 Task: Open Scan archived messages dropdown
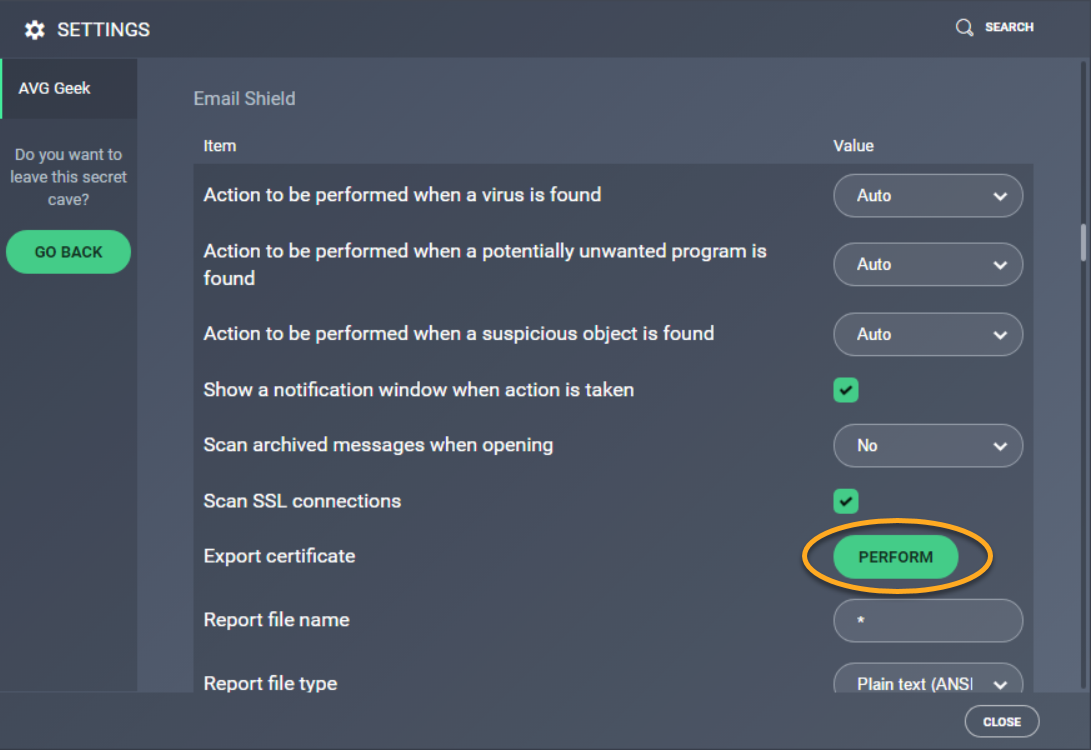[x=927, y=445]
